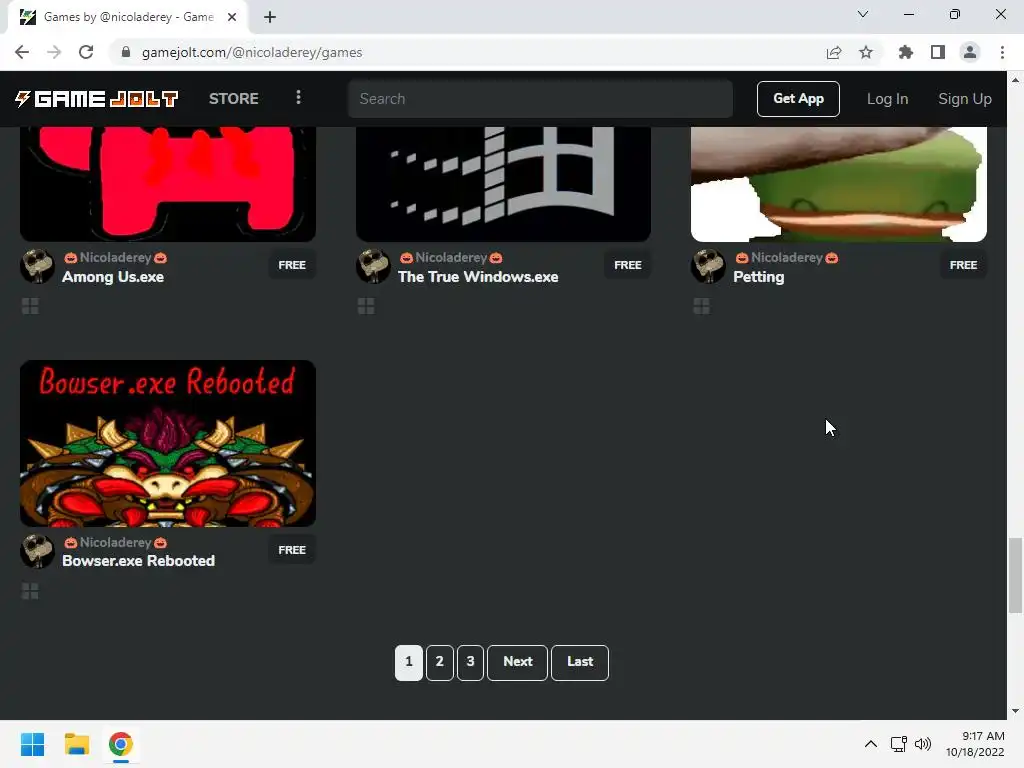This screenshot has width=1024, height=768.
Task: Open a new browser tab
Action: (x=270, y=17)
